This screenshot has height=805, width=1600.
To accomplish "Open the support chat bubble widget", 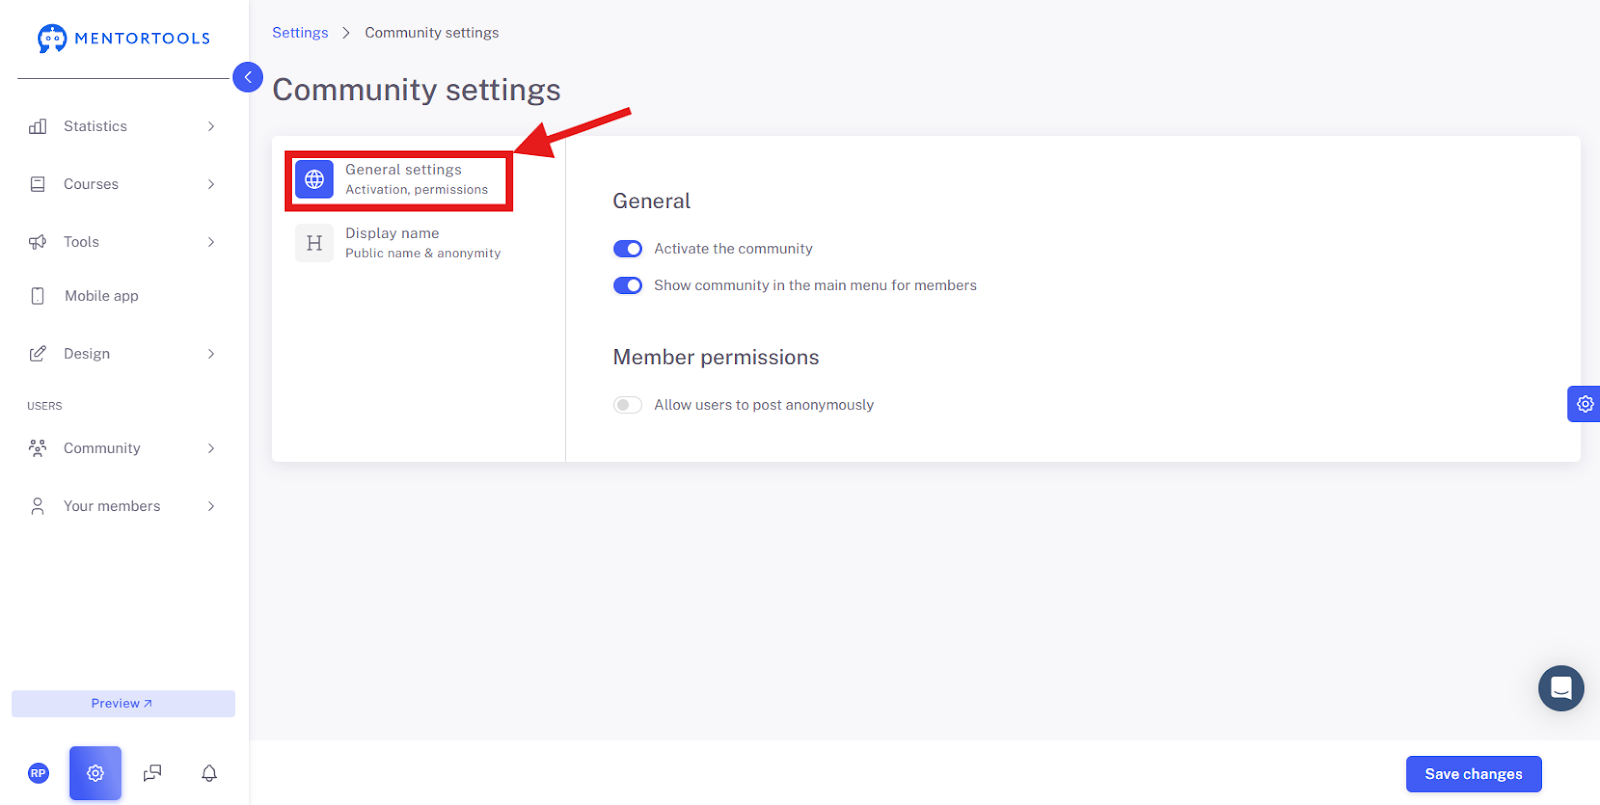I will click(1561, 688).
